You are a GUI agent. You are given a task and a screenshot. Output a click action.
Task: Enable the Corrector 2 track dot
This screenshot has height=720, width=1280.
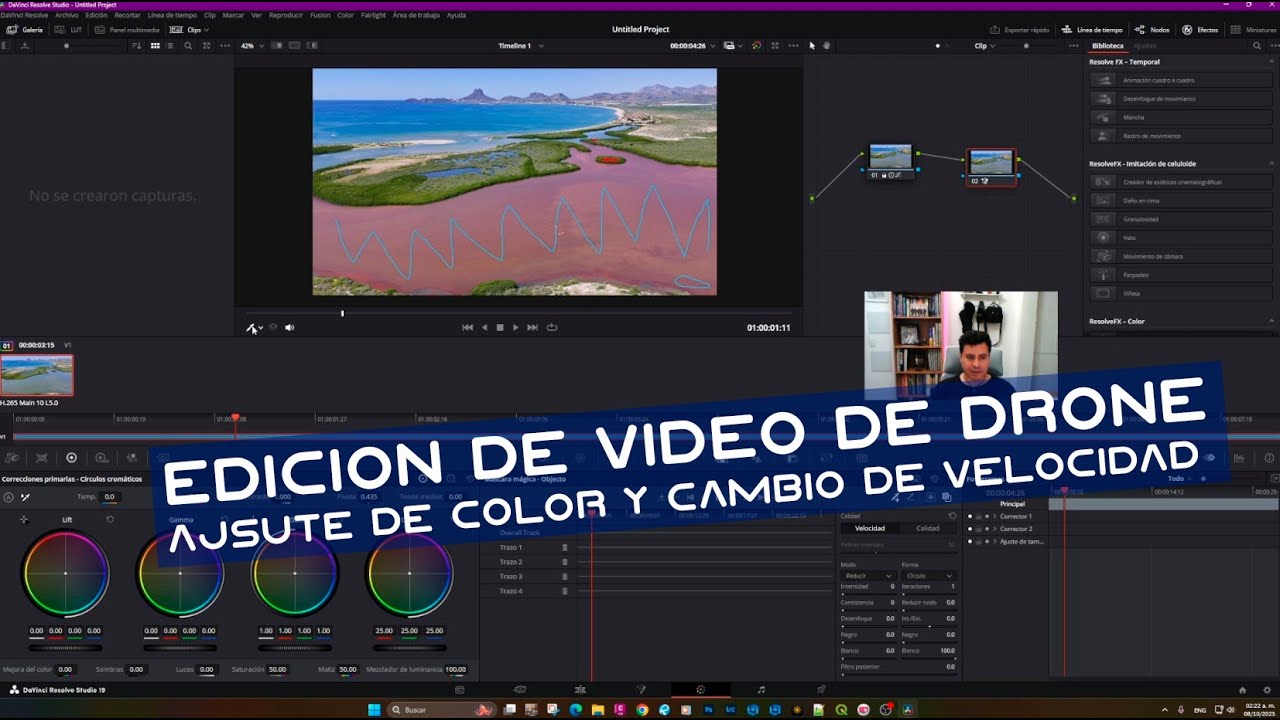pyautogui.click(x=969, y=529)
